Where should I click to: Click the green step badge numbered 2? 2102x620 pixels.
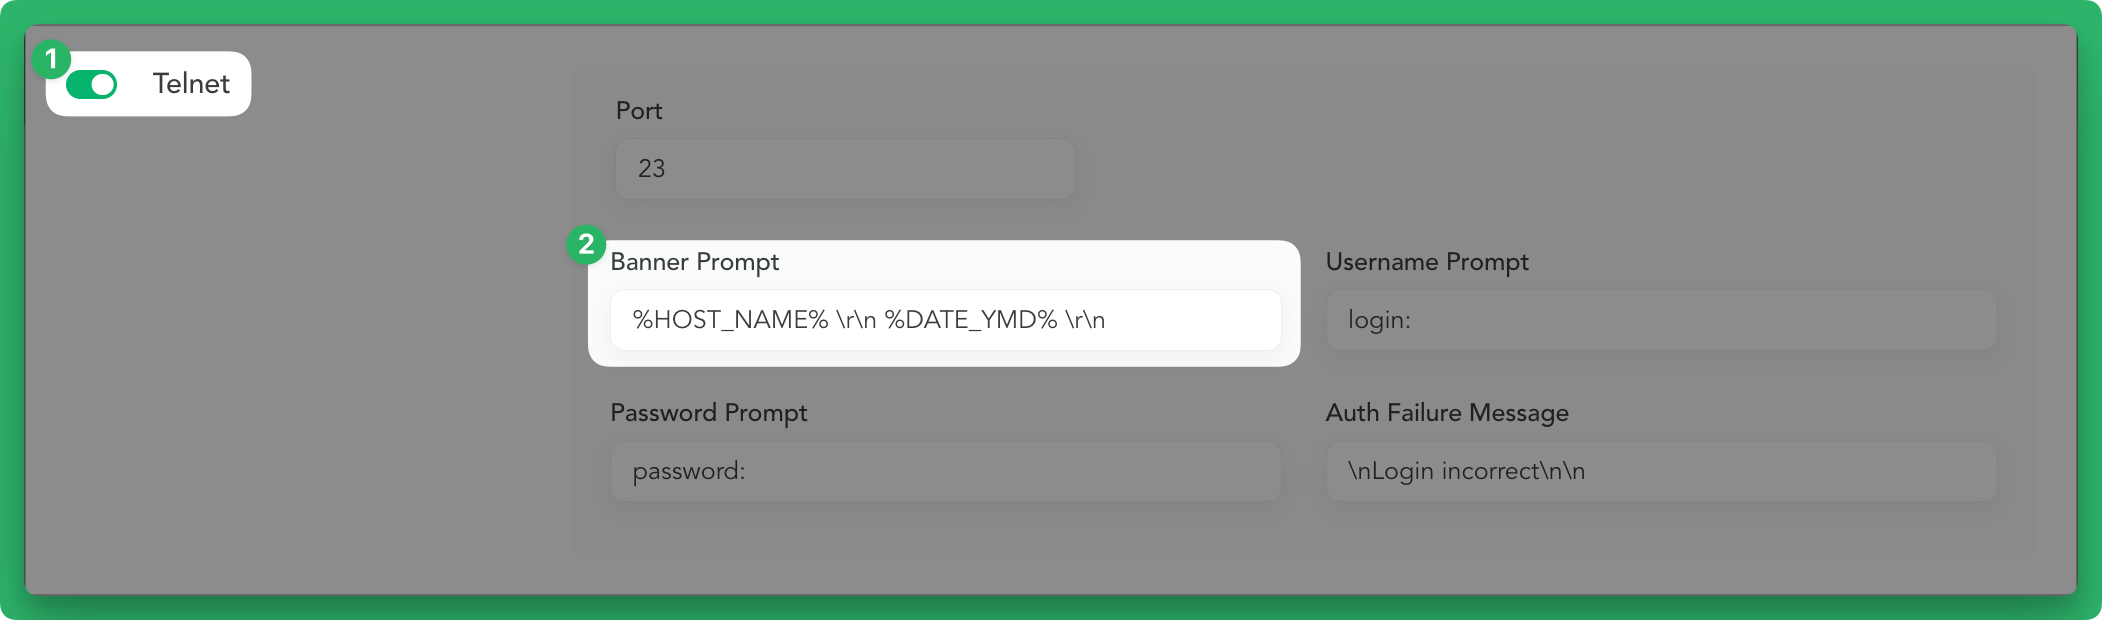pos(586,244)
